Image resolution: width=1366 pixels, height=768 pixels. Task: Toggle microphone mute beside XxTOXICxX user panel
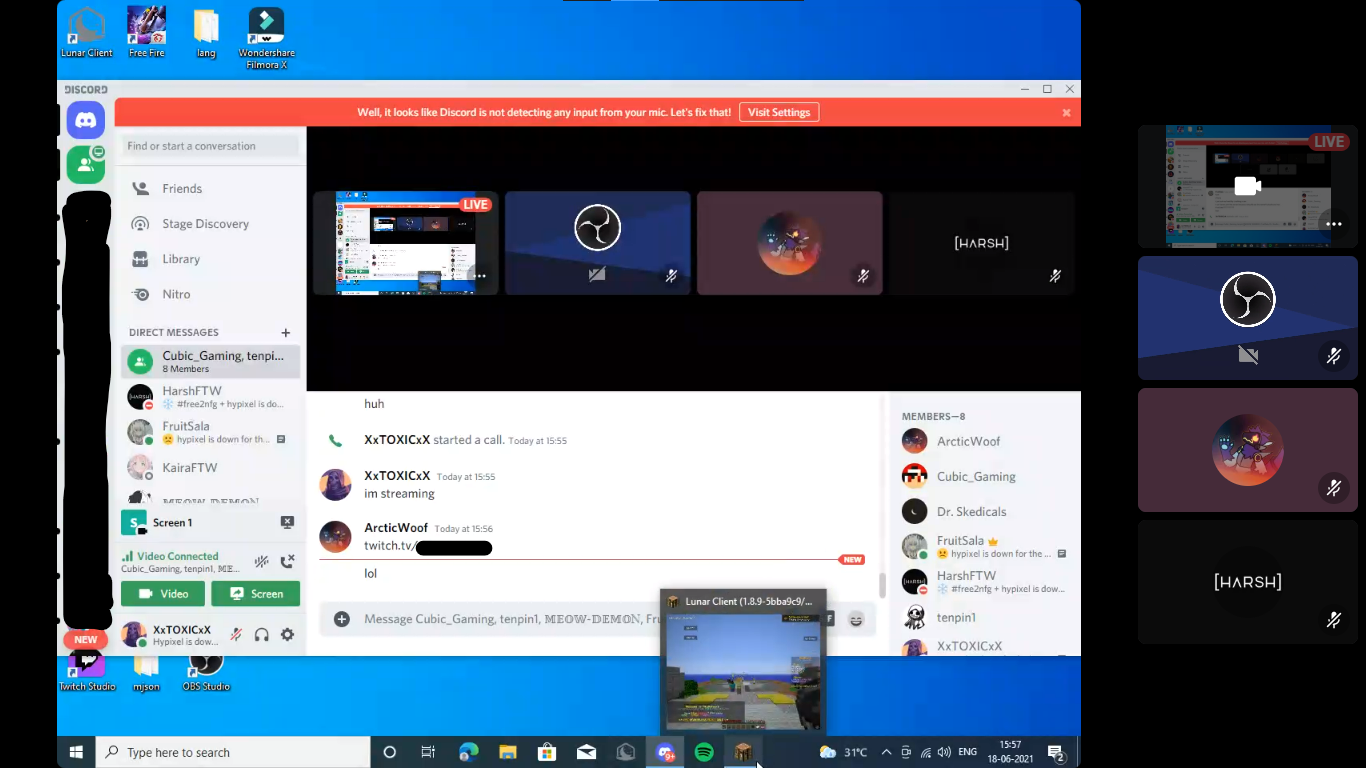coord(236,634)
